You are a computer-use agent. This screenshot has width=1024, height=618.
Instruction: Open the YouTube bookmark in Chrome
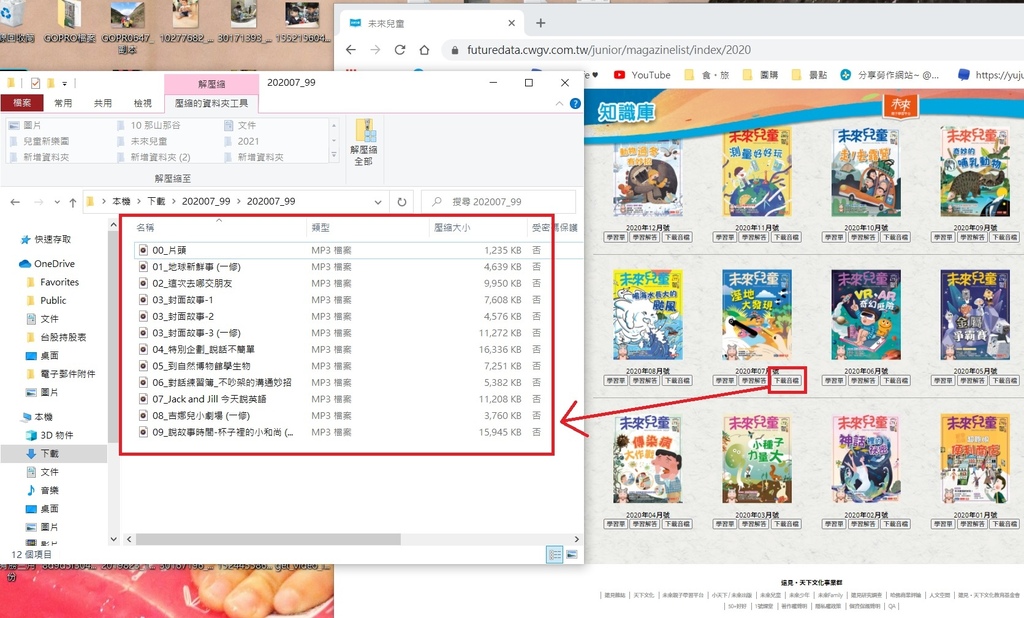tap(643, 75)
